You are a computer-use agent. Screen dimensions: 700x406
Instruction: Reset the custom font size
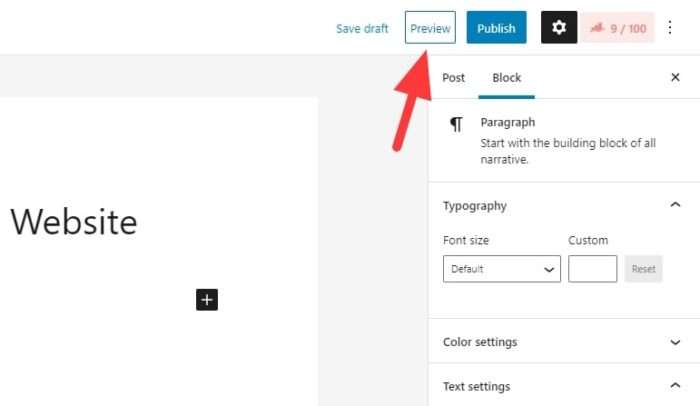click(x=643, y=269)
